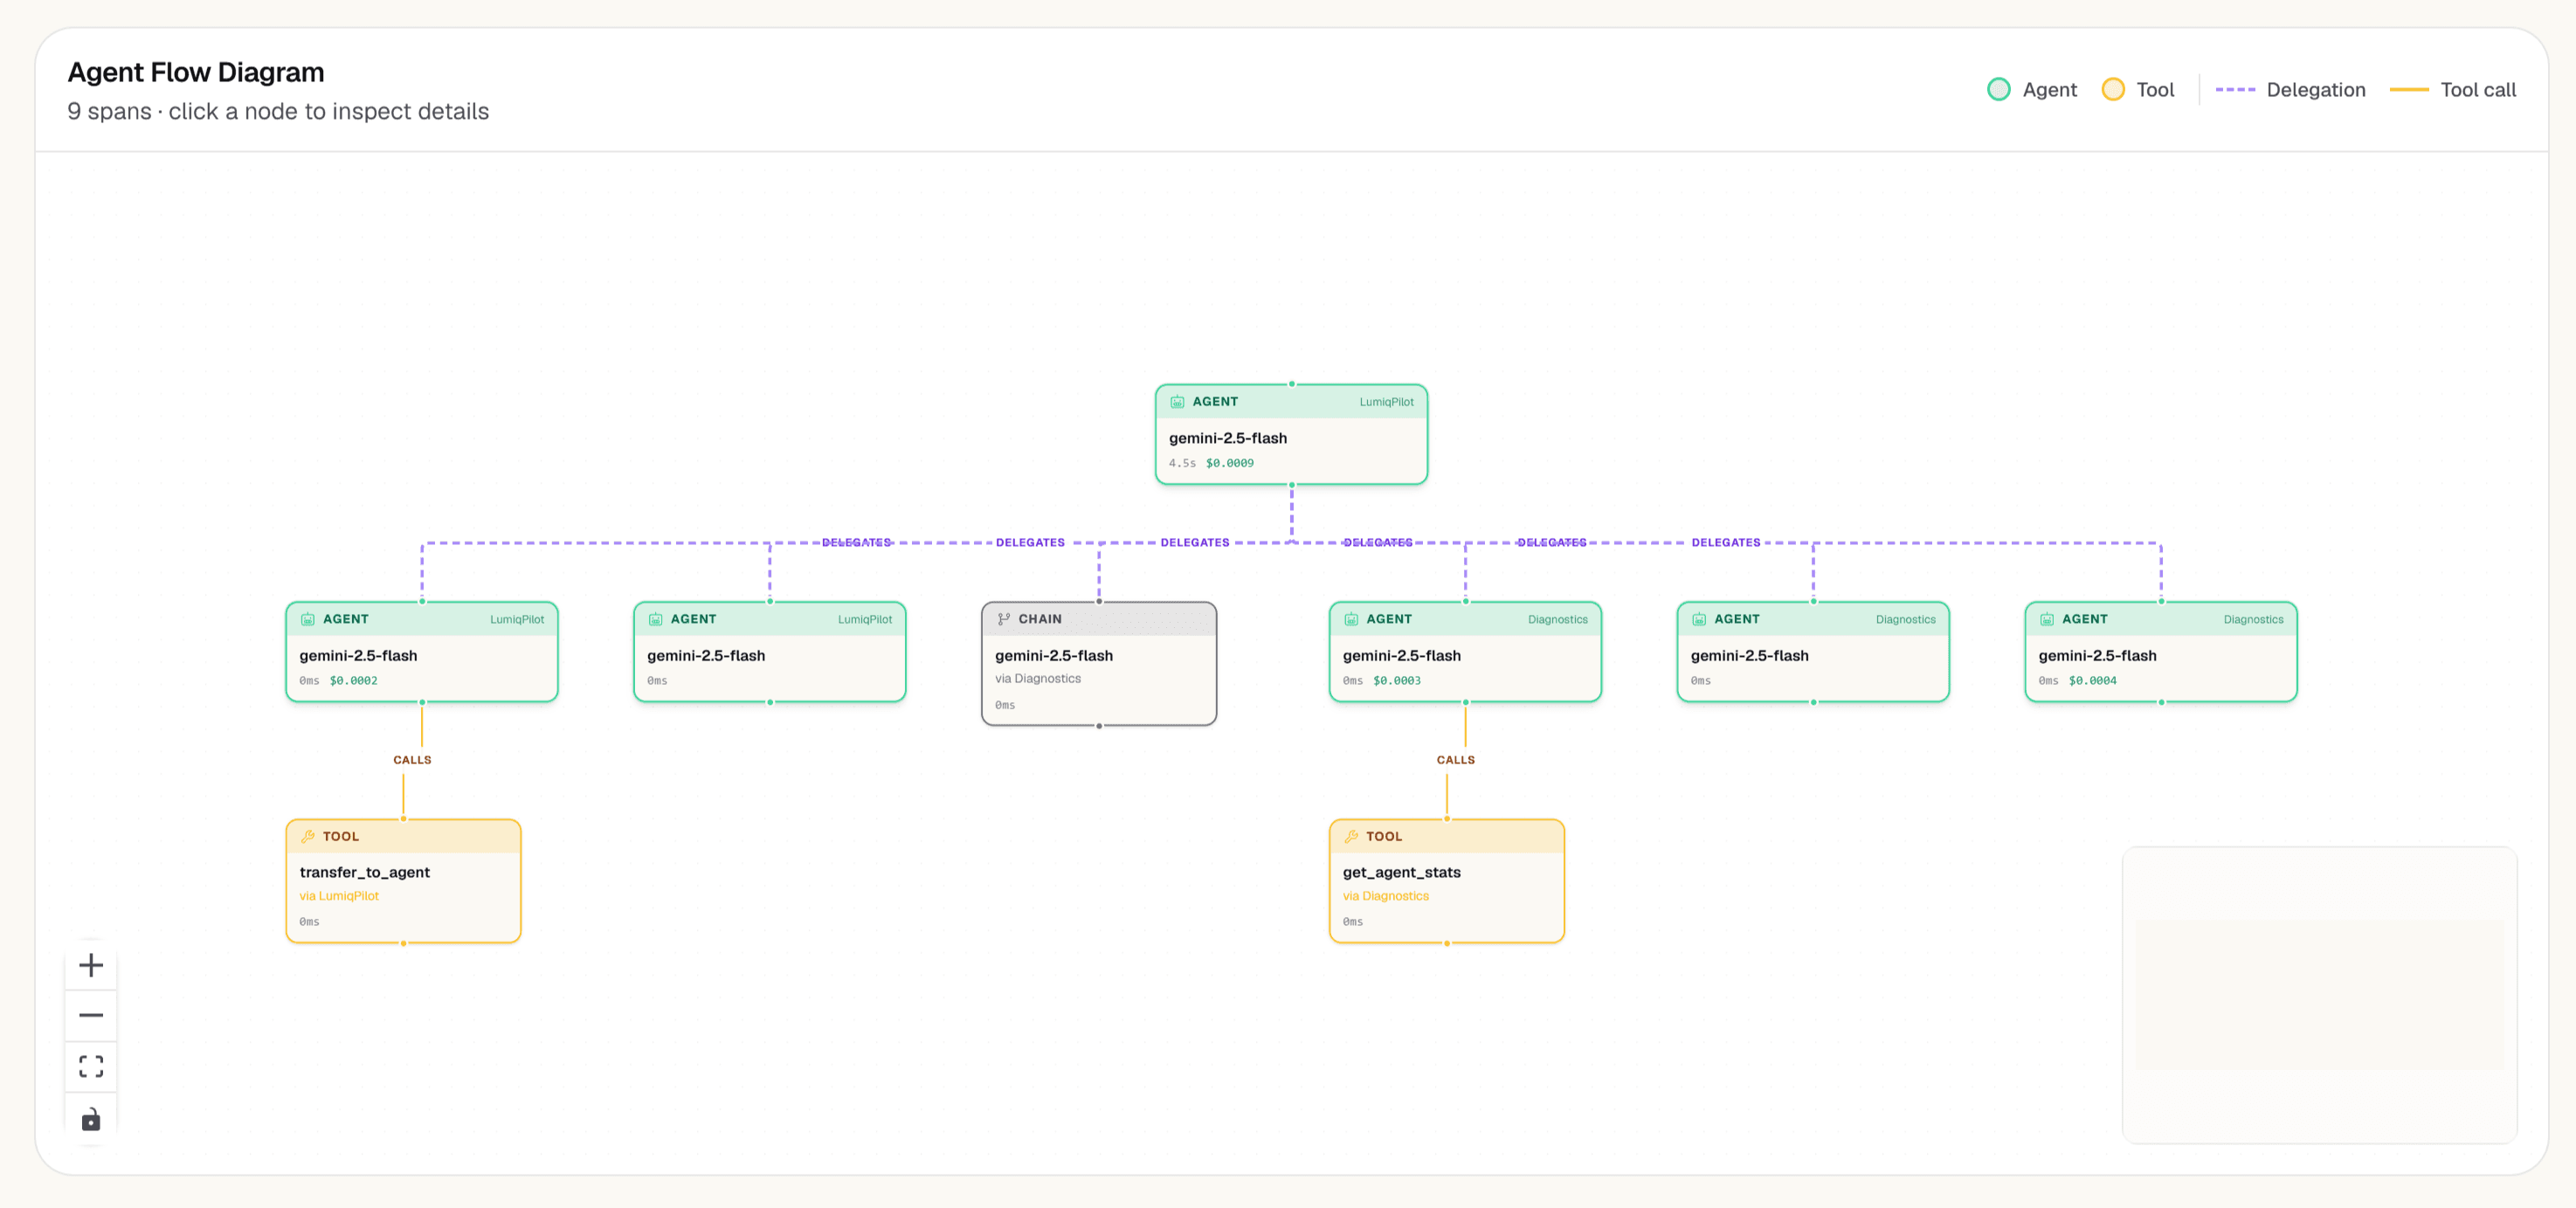2576x1208 pixels.
Task: Toggle the canvas interactivity lock
Action: 91,1118
